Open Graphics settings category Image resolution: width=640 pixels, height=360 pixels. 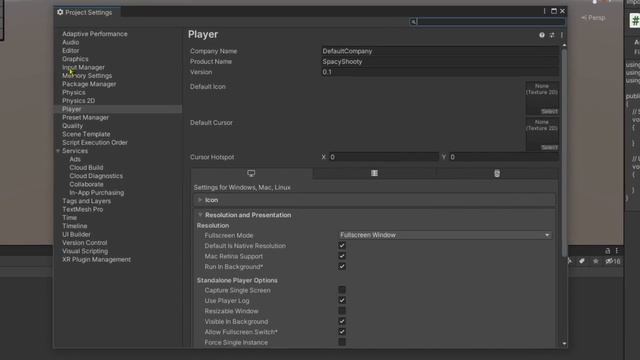[75, 59]
